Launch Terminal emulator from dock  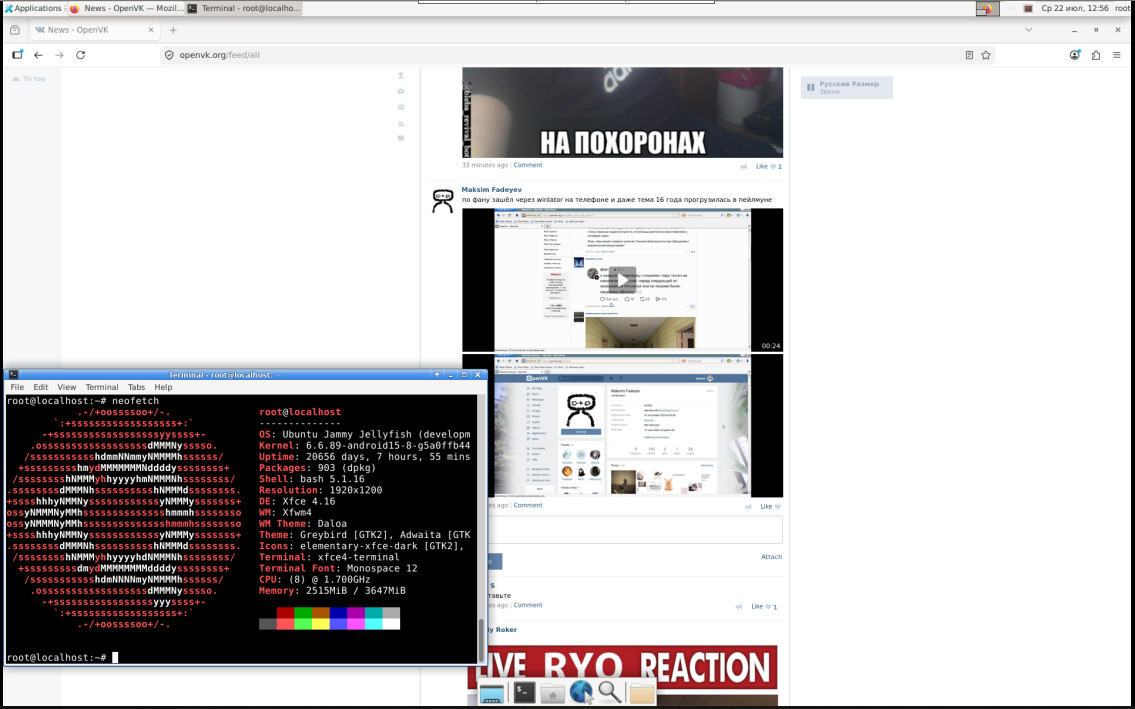(523, 692)
